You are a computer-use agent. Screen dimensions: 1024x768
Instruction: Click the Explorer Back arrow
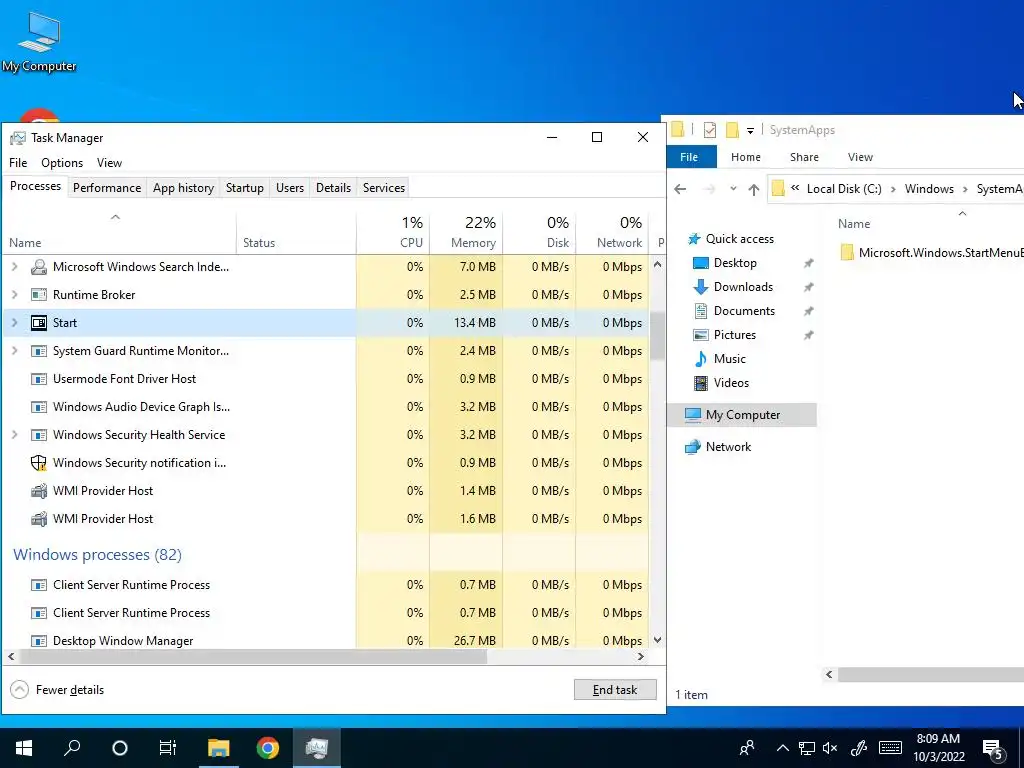click(x=680, y=189)
